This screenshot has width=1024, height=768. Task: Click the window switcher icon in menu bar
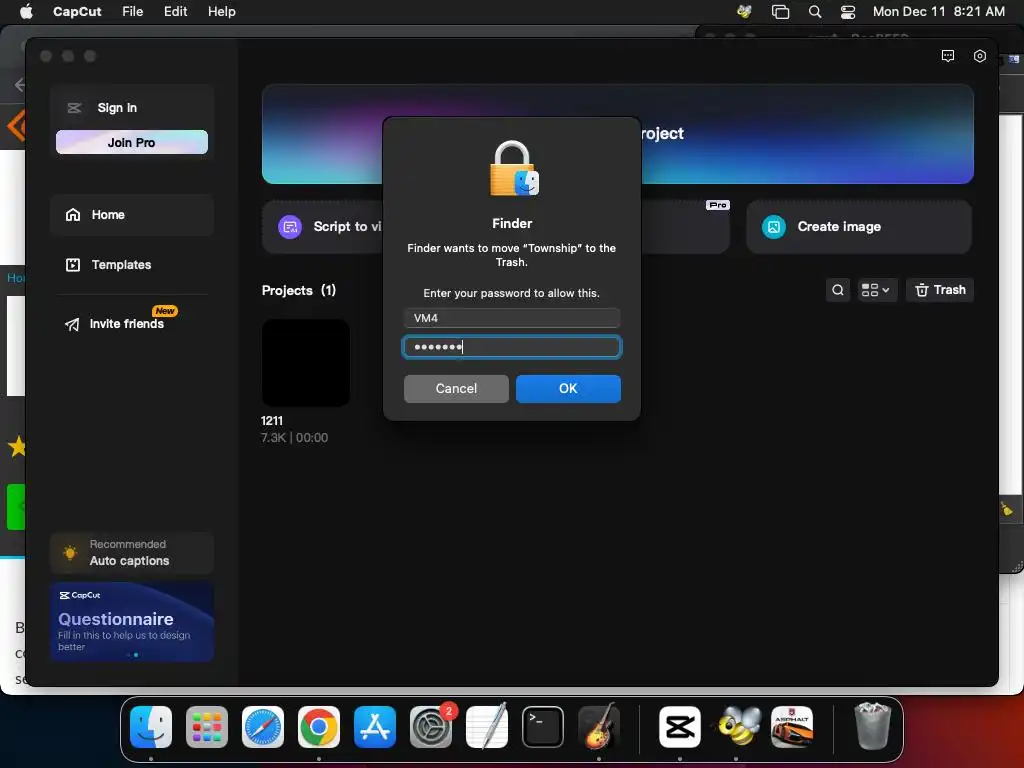click(x=780, y=11)
